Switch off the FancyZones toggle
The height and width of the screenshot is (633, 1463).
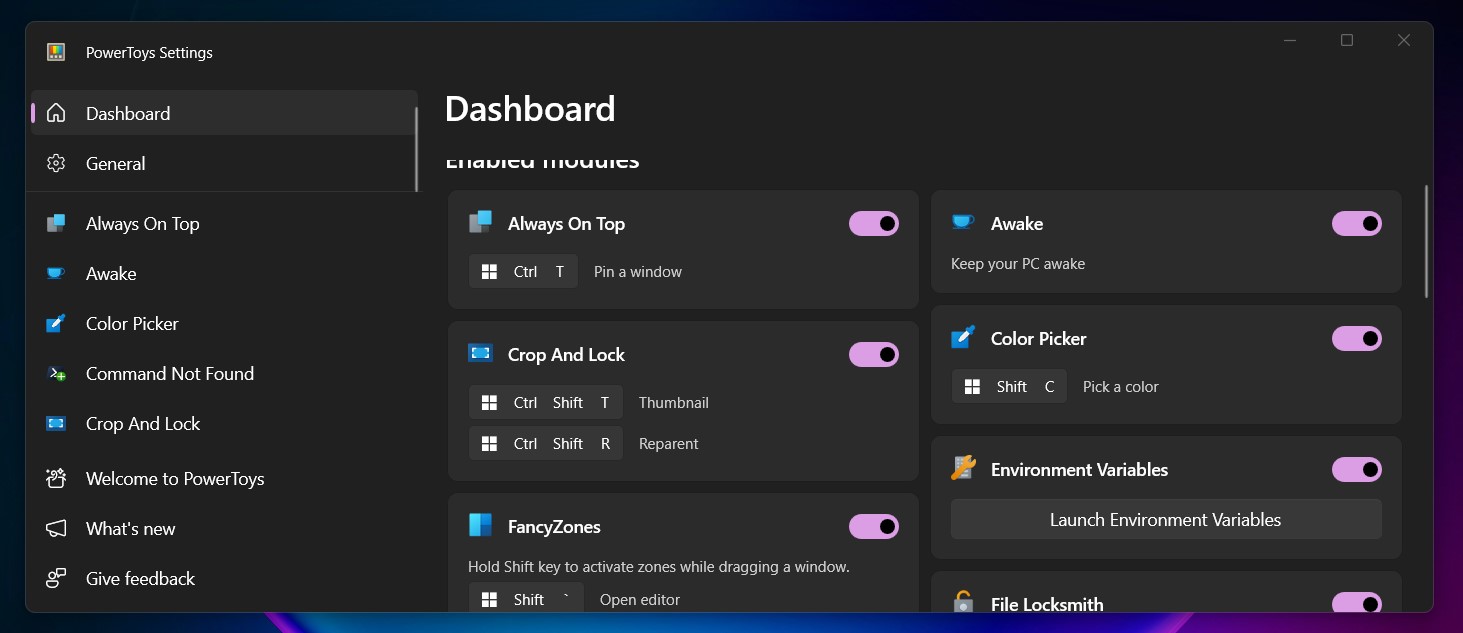874,527
